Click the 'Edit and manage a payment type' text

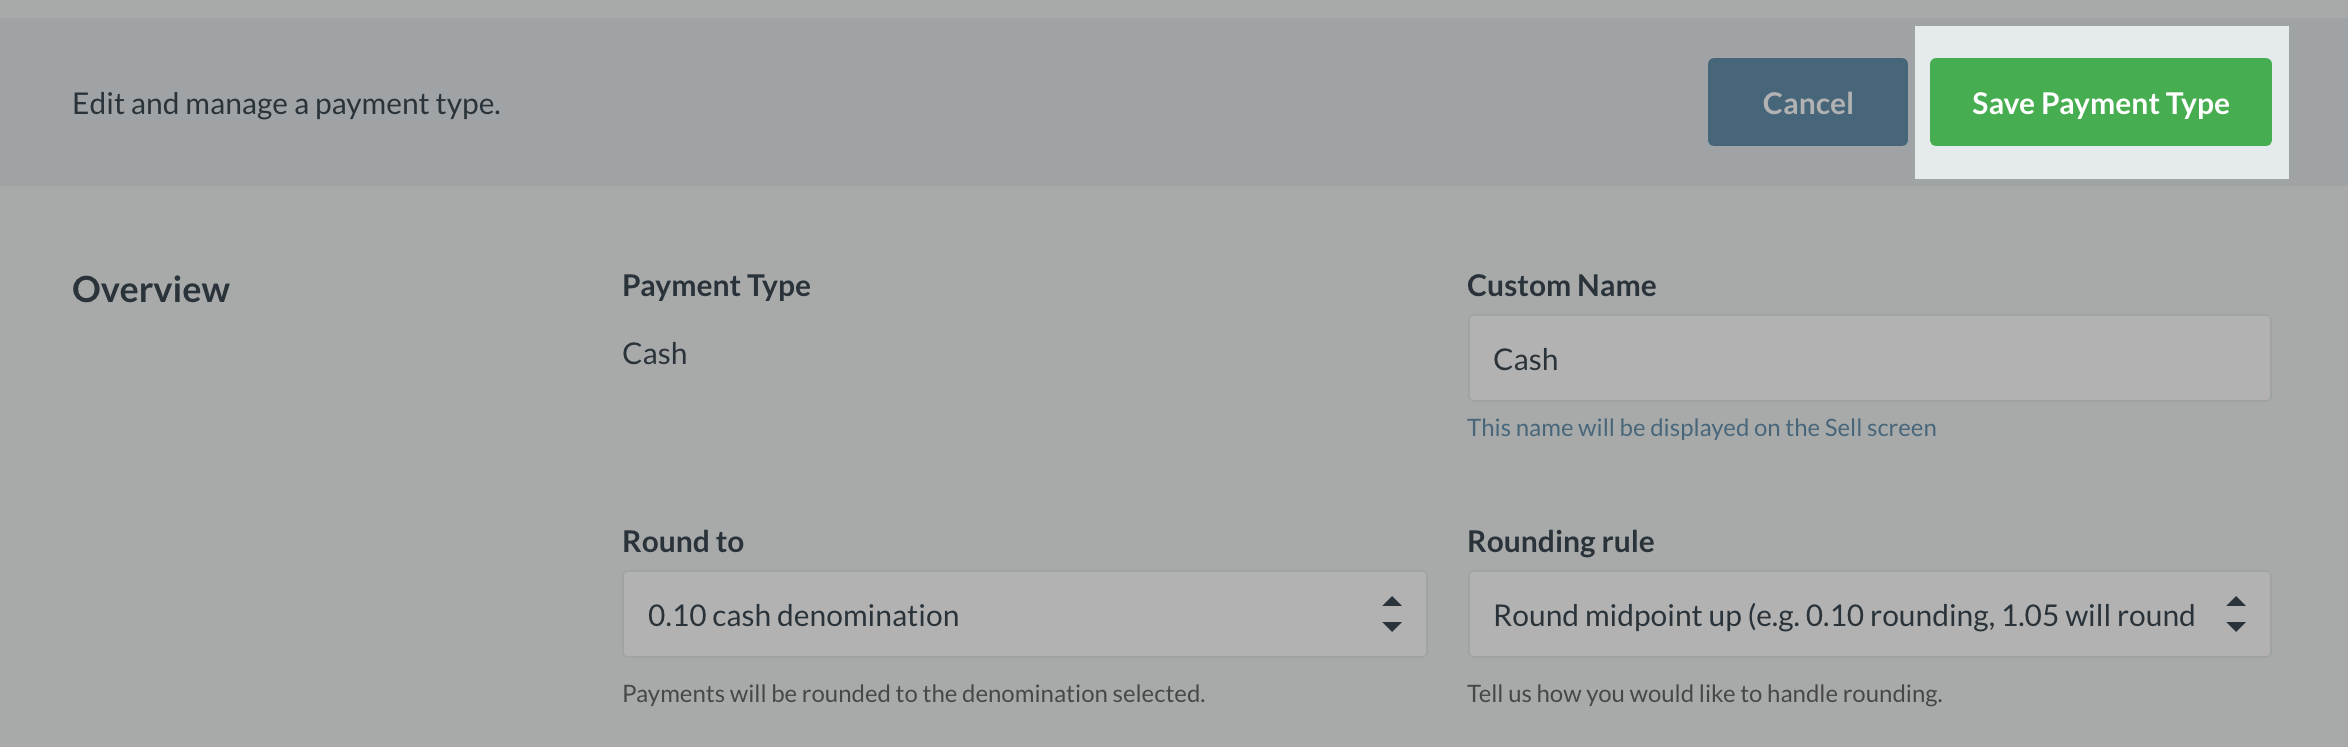286,104
